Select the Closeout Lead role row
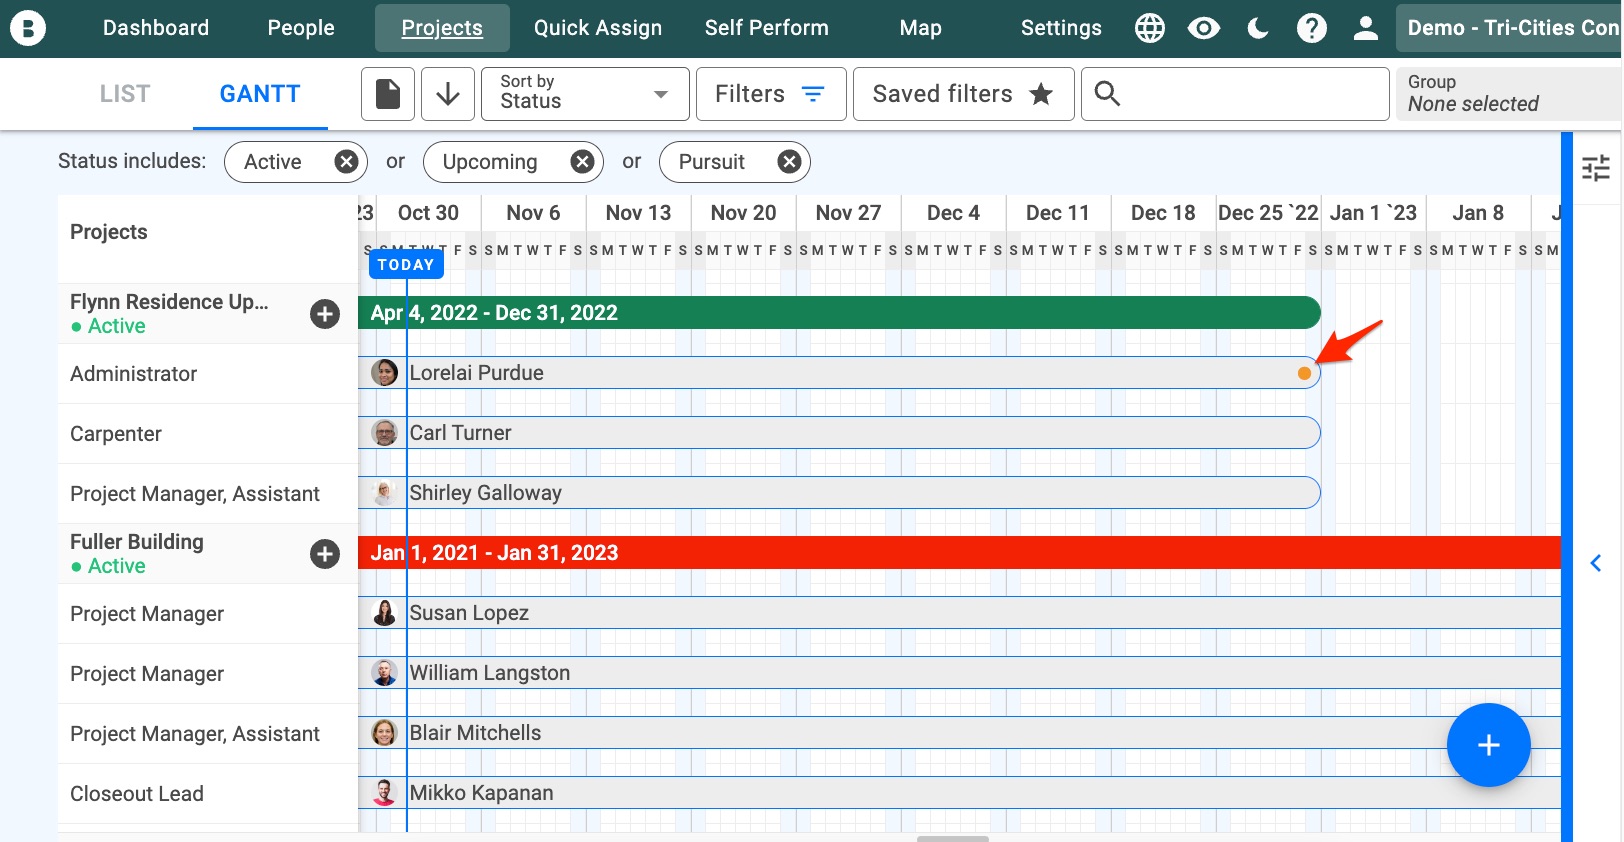Screen dimensions: 1624x842 [x=208, y=794]
